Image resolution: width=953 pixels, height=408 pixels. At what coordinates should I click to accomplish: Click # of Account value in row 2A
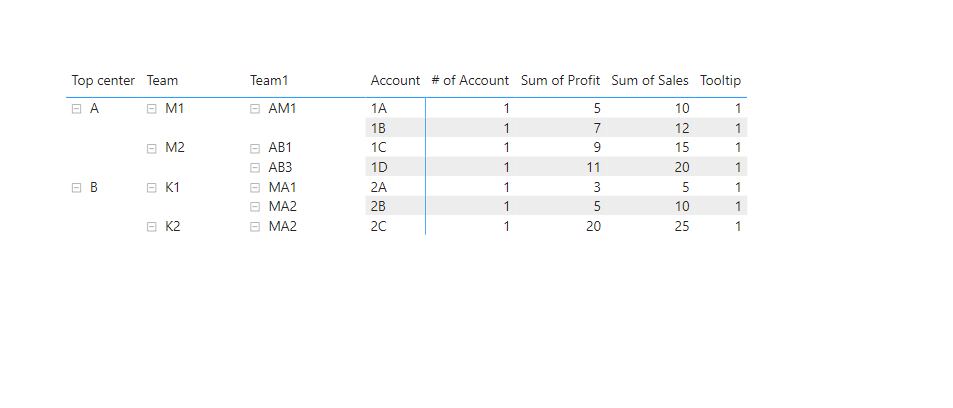(x=506, y=187)
